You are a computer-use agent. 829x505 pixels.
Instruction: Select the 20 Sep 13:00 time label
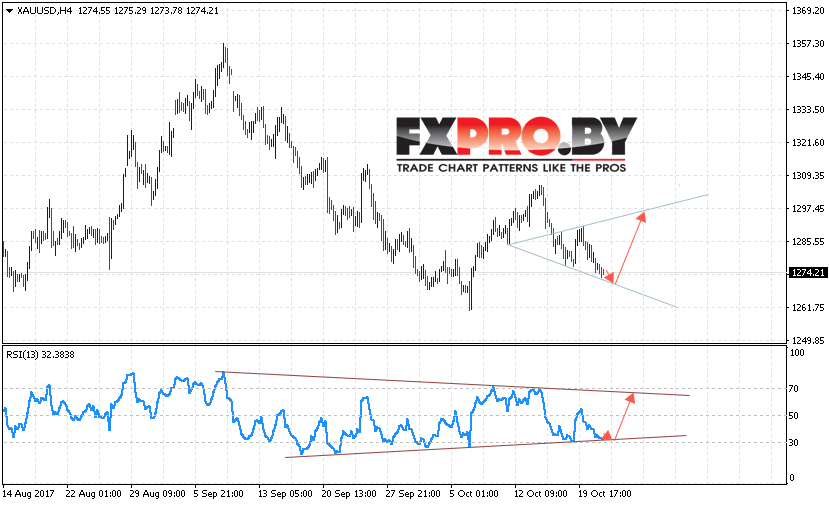(349, 494)
